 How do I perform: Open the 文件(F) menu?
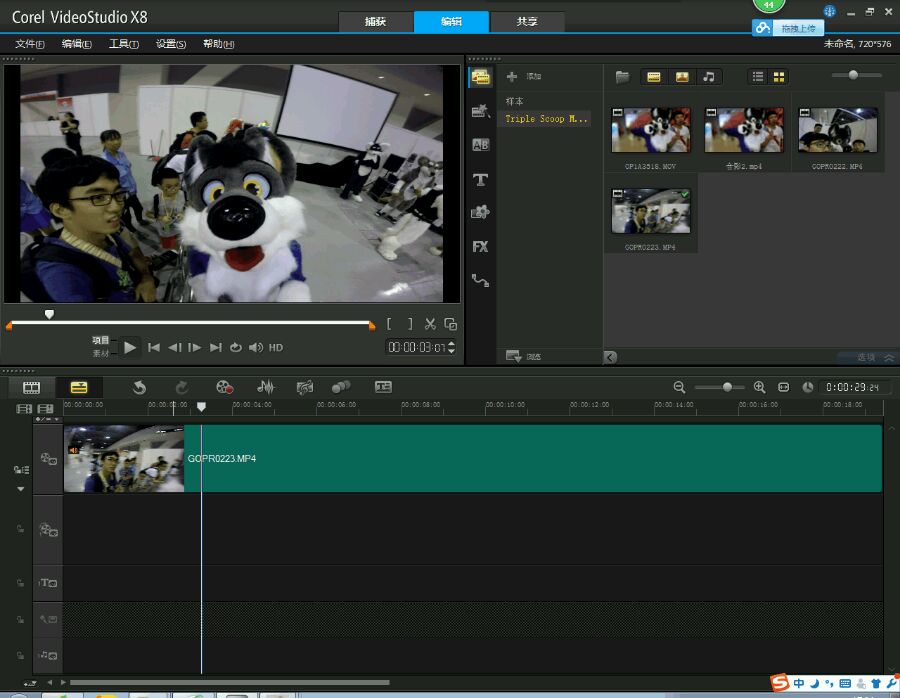[x=30, y=44]
